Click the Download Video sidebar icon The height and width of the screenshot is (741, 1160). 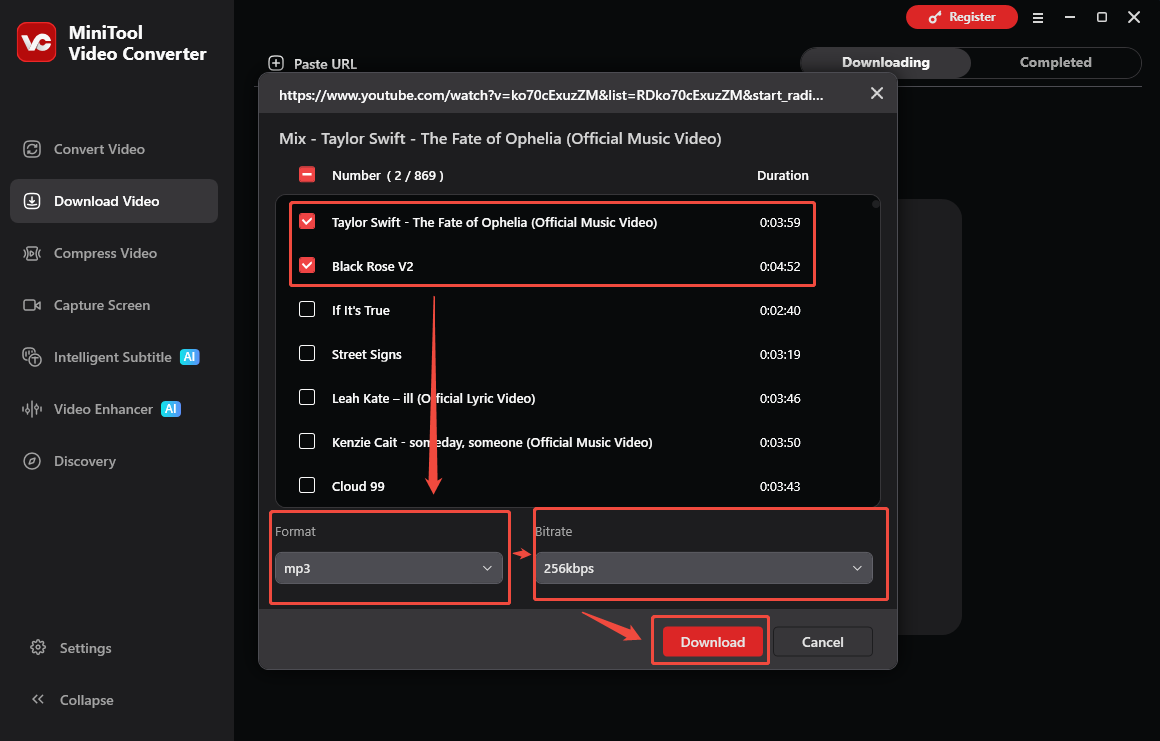coord(32,201)
